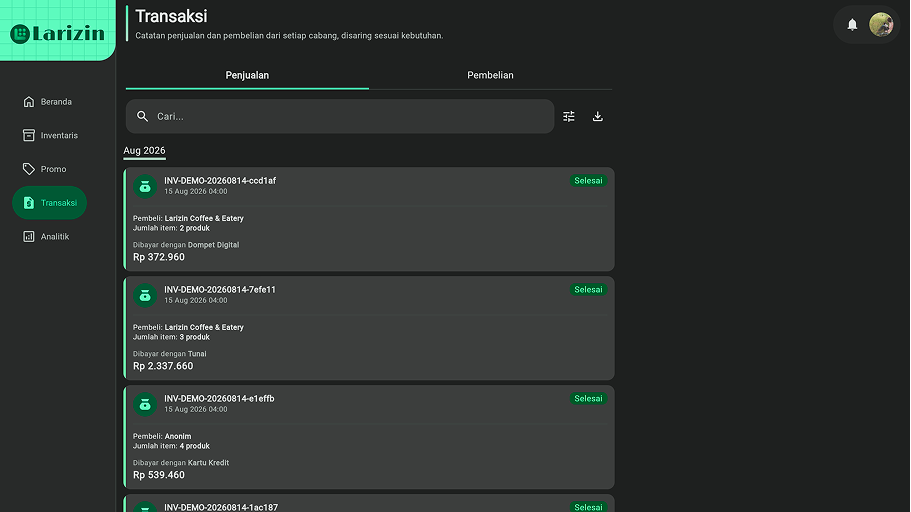911x512 pixels.
Task: Click the Aug 2026 month header
Action: coord(144,151)
